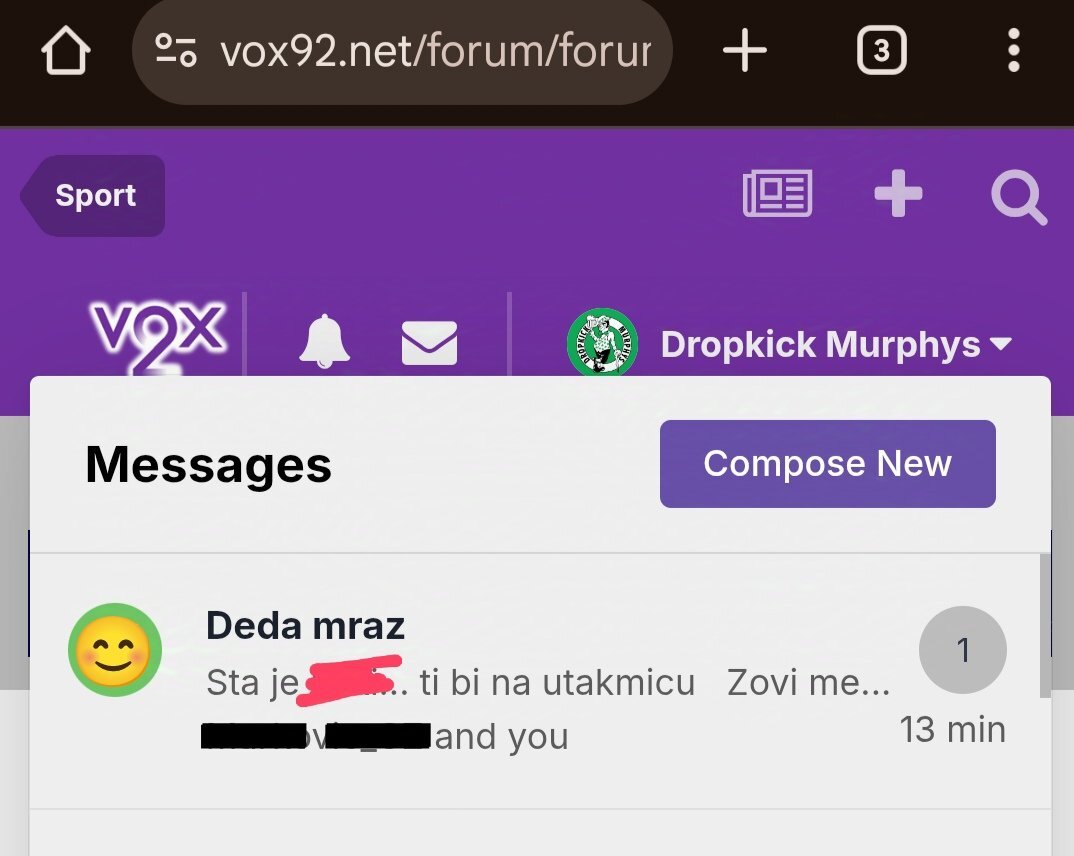Open the forum news feed icon
The width and height of the screenshot is (1074, 856).
point(777,194)
